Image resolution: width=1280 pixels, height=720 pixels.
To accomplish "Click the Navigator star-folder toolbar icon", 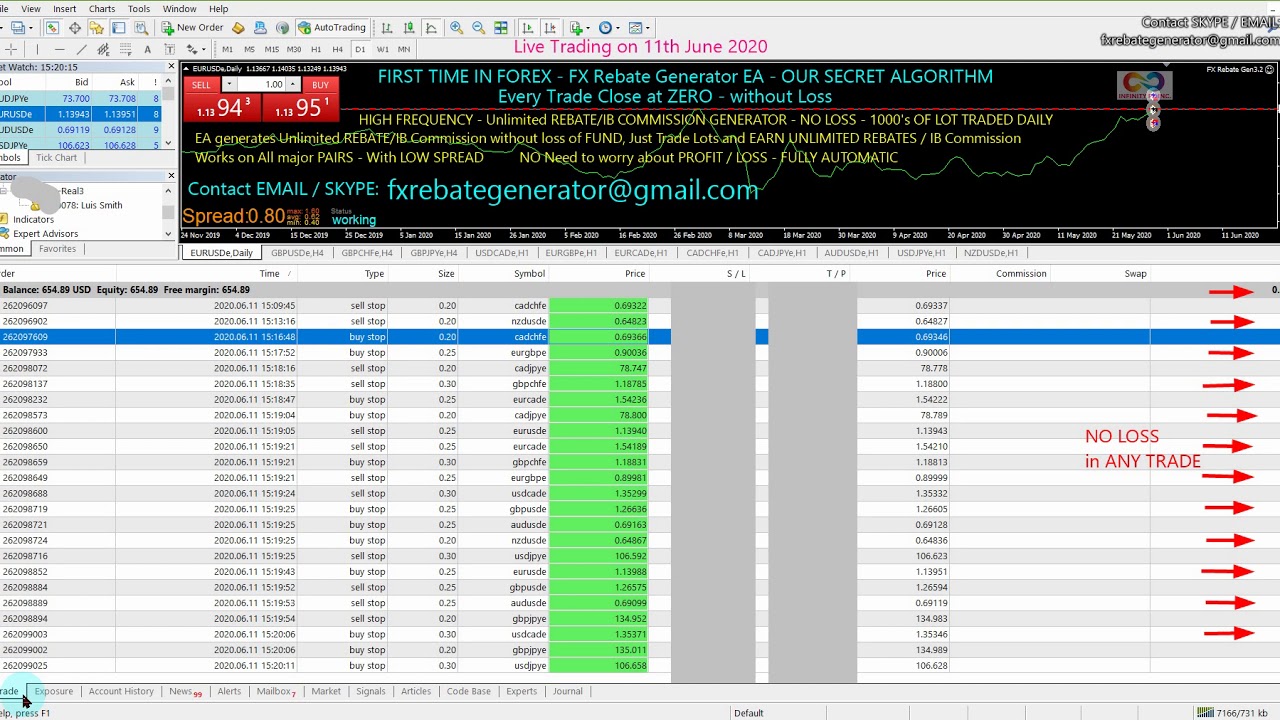I will pyautogui.click(x=96, y=28).
